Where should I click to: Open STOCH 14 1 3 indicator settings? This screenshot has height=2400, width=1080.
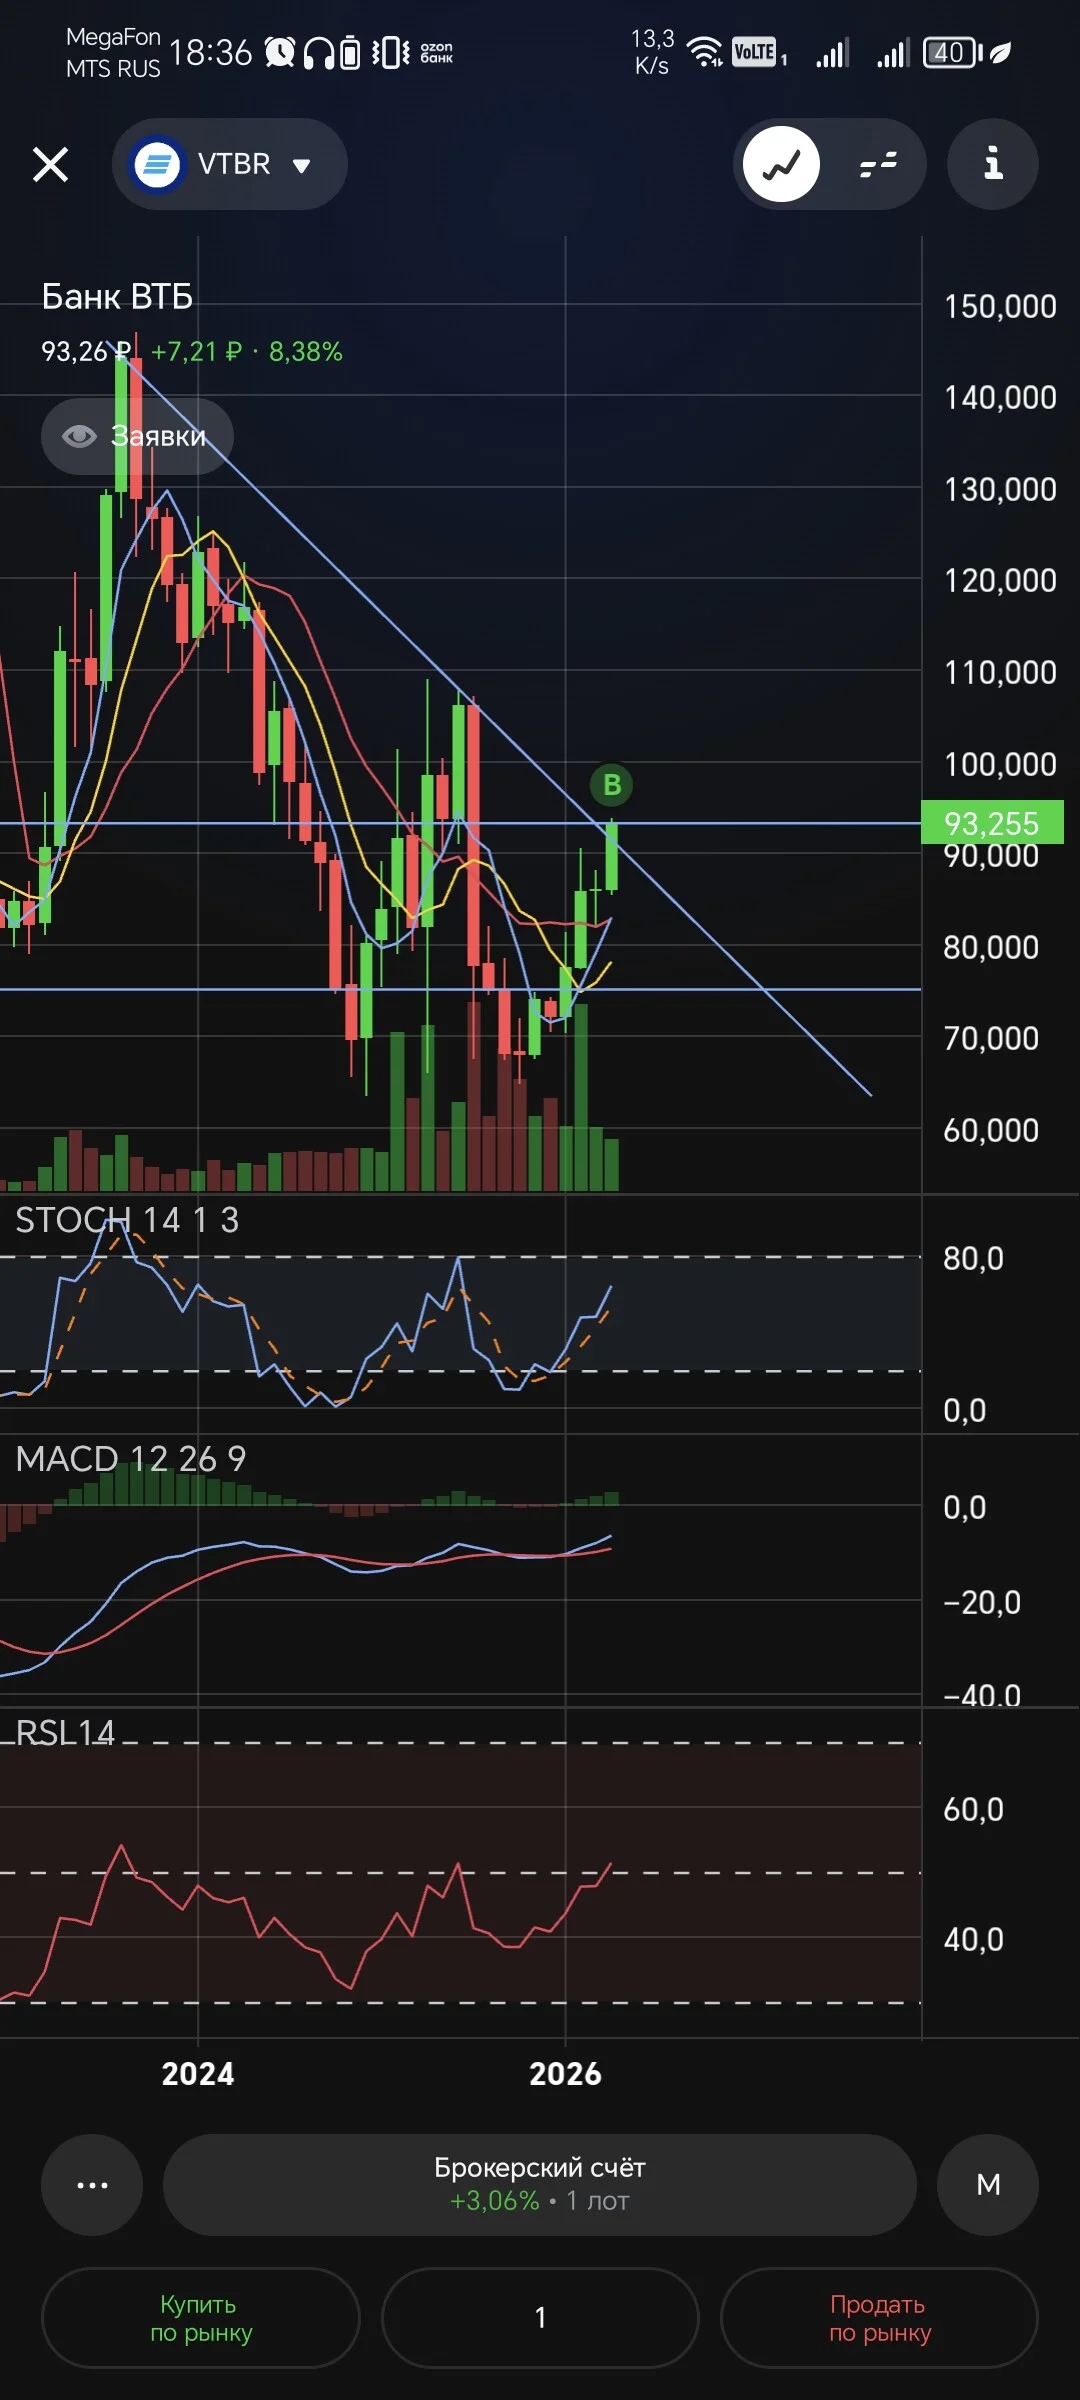[127, 1220]
